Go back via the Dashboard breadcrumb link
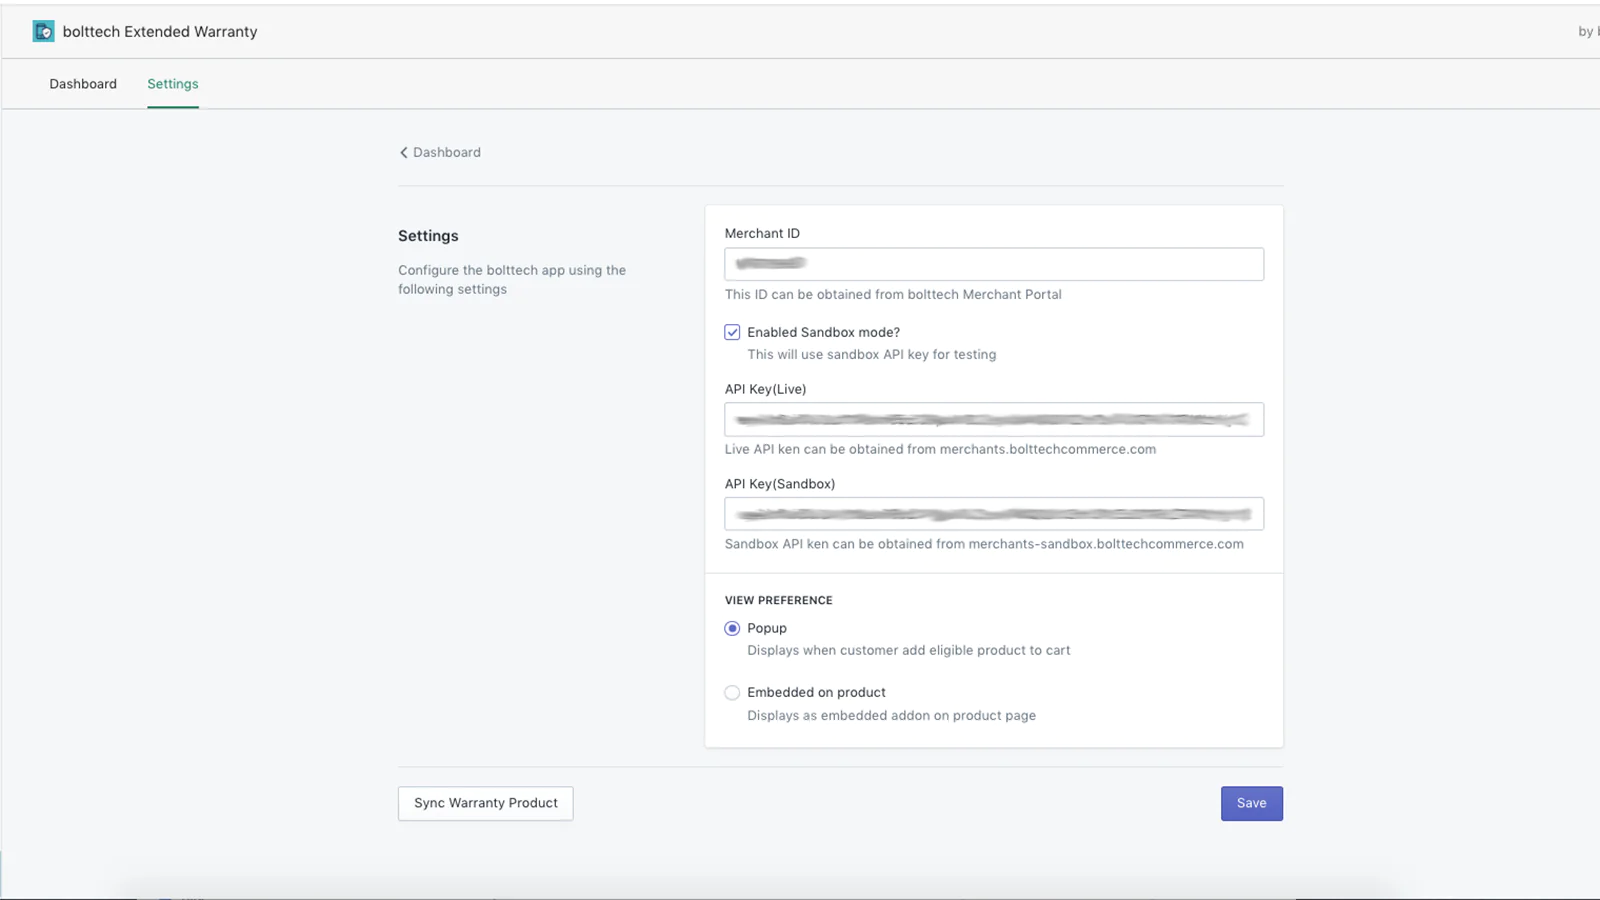The image size is (1600, 900). 446,152
